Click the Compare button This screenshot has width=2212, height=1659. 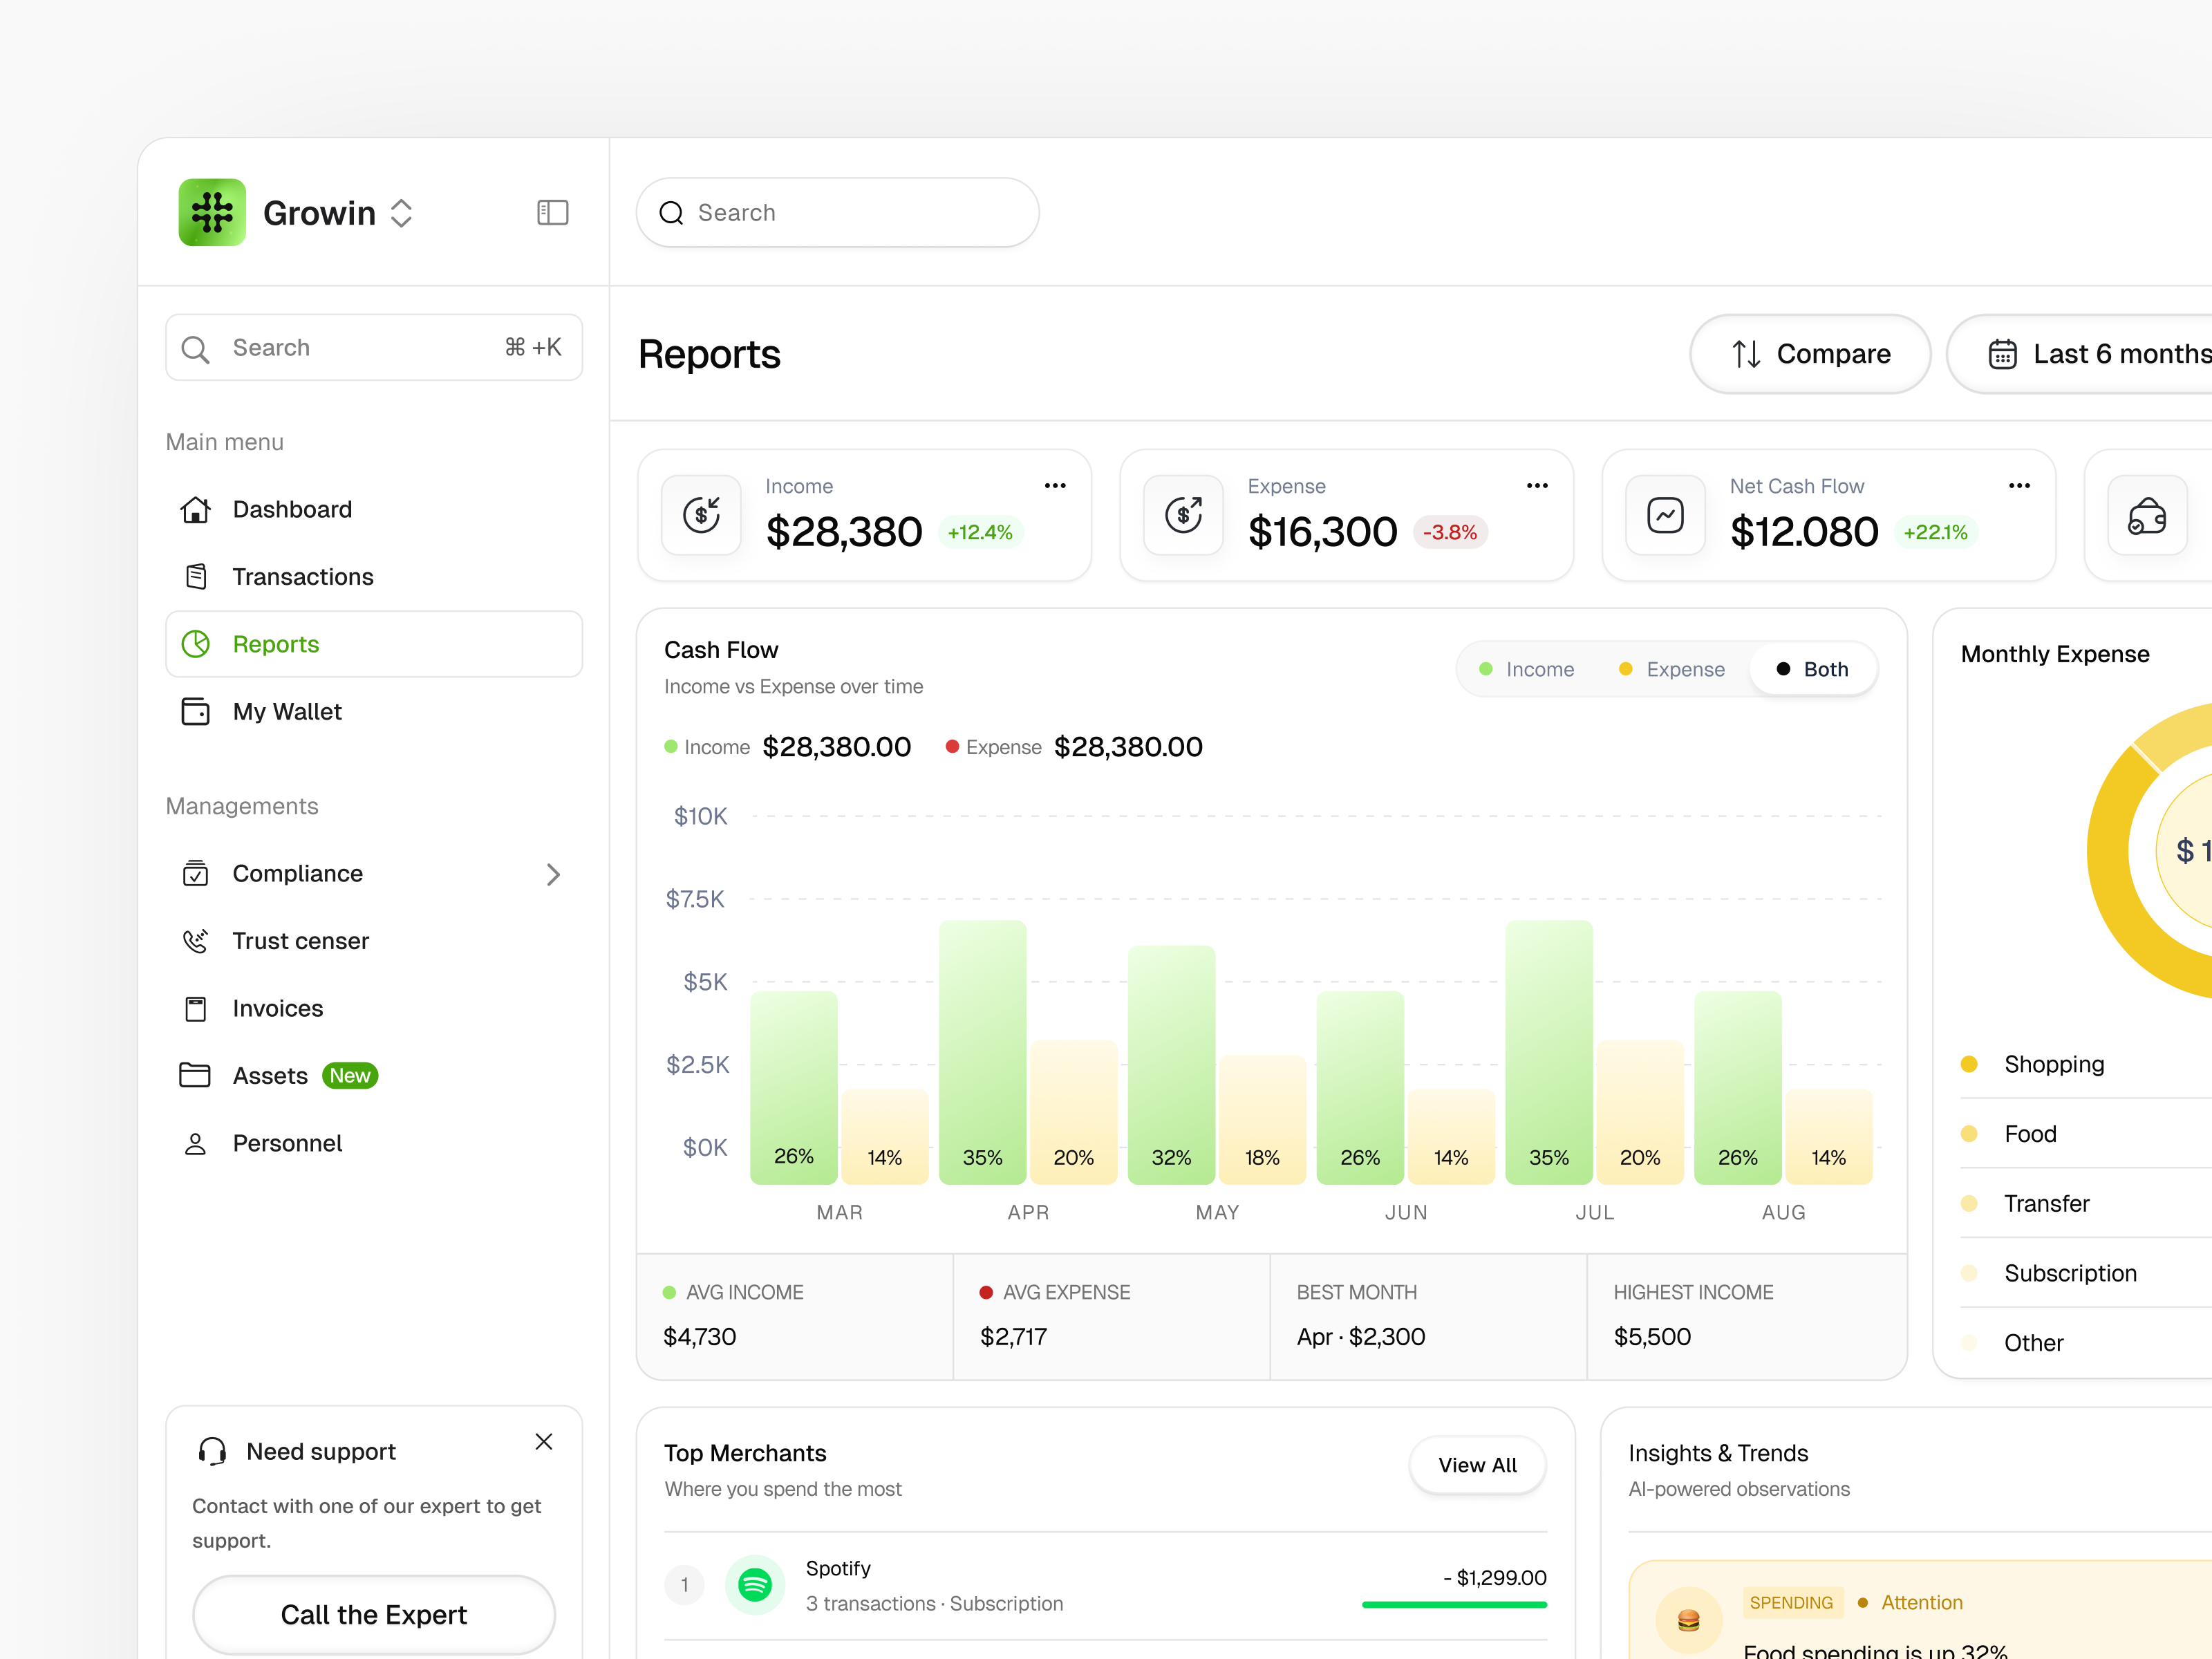[1810, 354]
